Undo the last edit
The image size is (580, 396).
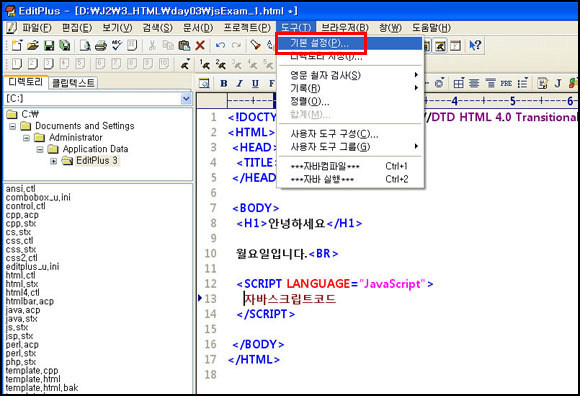[x=220, y=45]
